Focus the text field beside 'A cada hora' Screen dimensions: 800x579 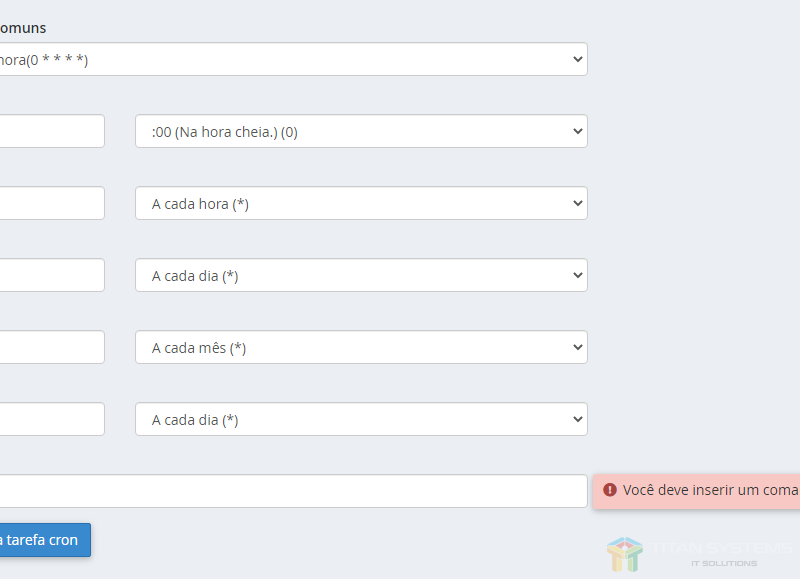(x=50, y=203)
